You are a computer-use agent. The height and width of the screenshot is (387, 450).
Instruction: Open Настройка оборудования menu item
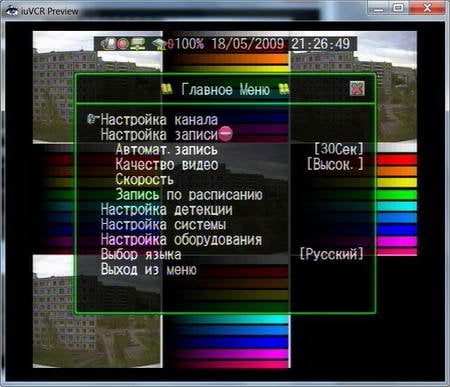(x=181, y=239)
